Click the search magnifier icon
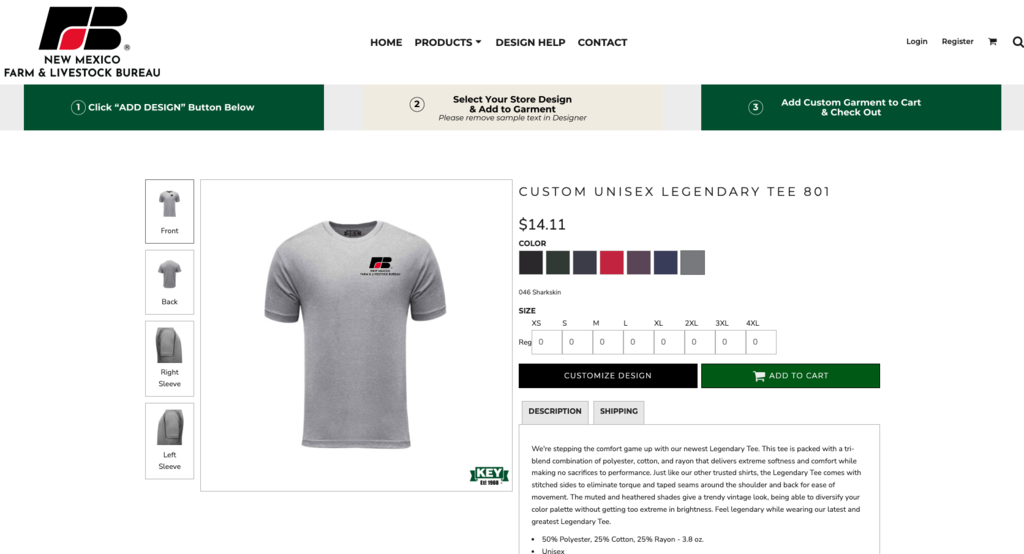Screen dimensions: 1024x554 [x=1017, y=42]
